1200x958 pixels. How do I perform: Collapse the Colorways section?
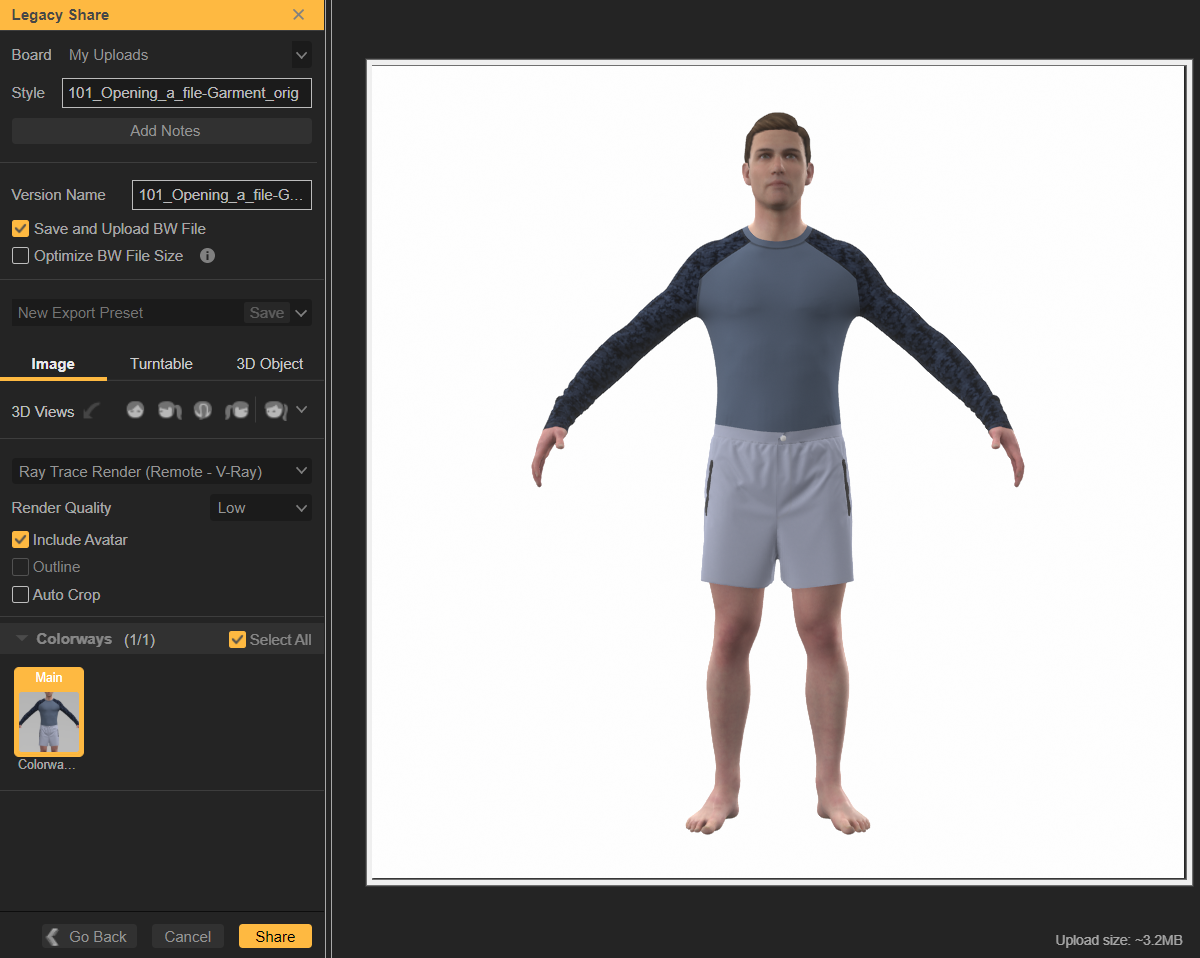tap(22, 639)
